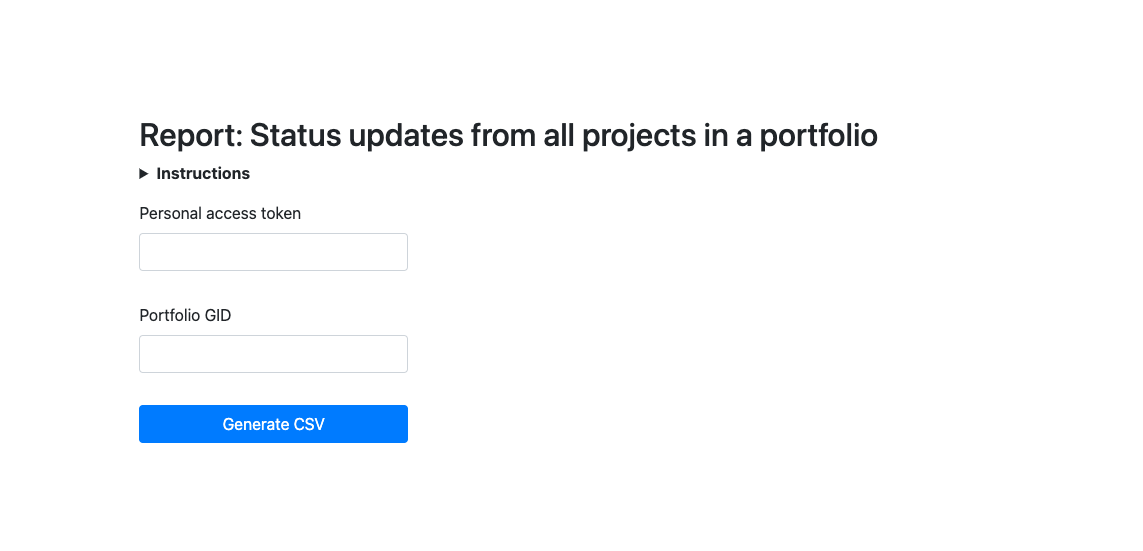Click the Generate CSV button
Viewport: 1143px width, 551px height.
coord(273,424)
